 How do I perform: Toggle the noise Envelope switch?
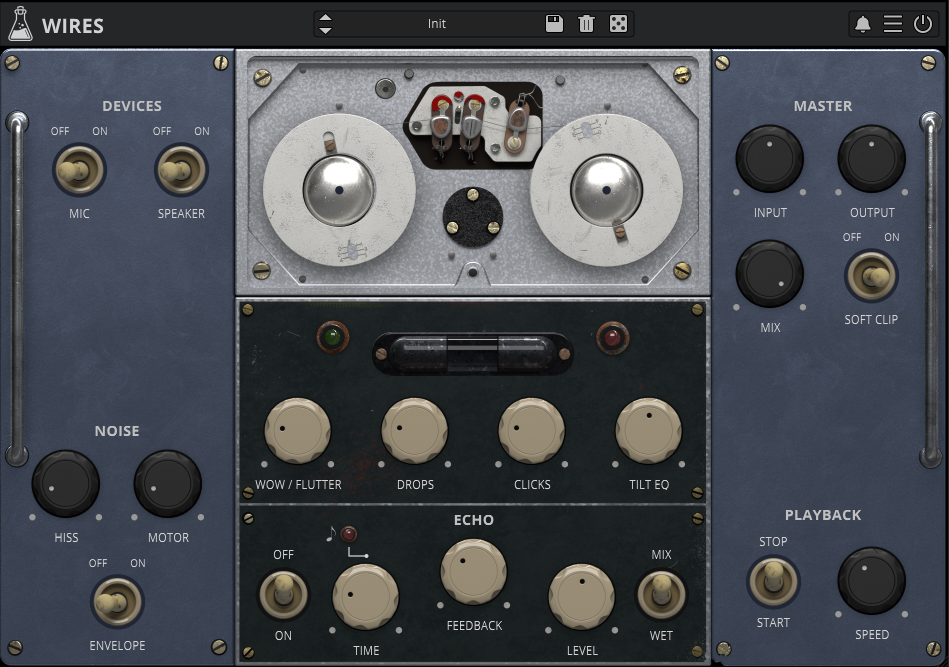pos(117,603)
